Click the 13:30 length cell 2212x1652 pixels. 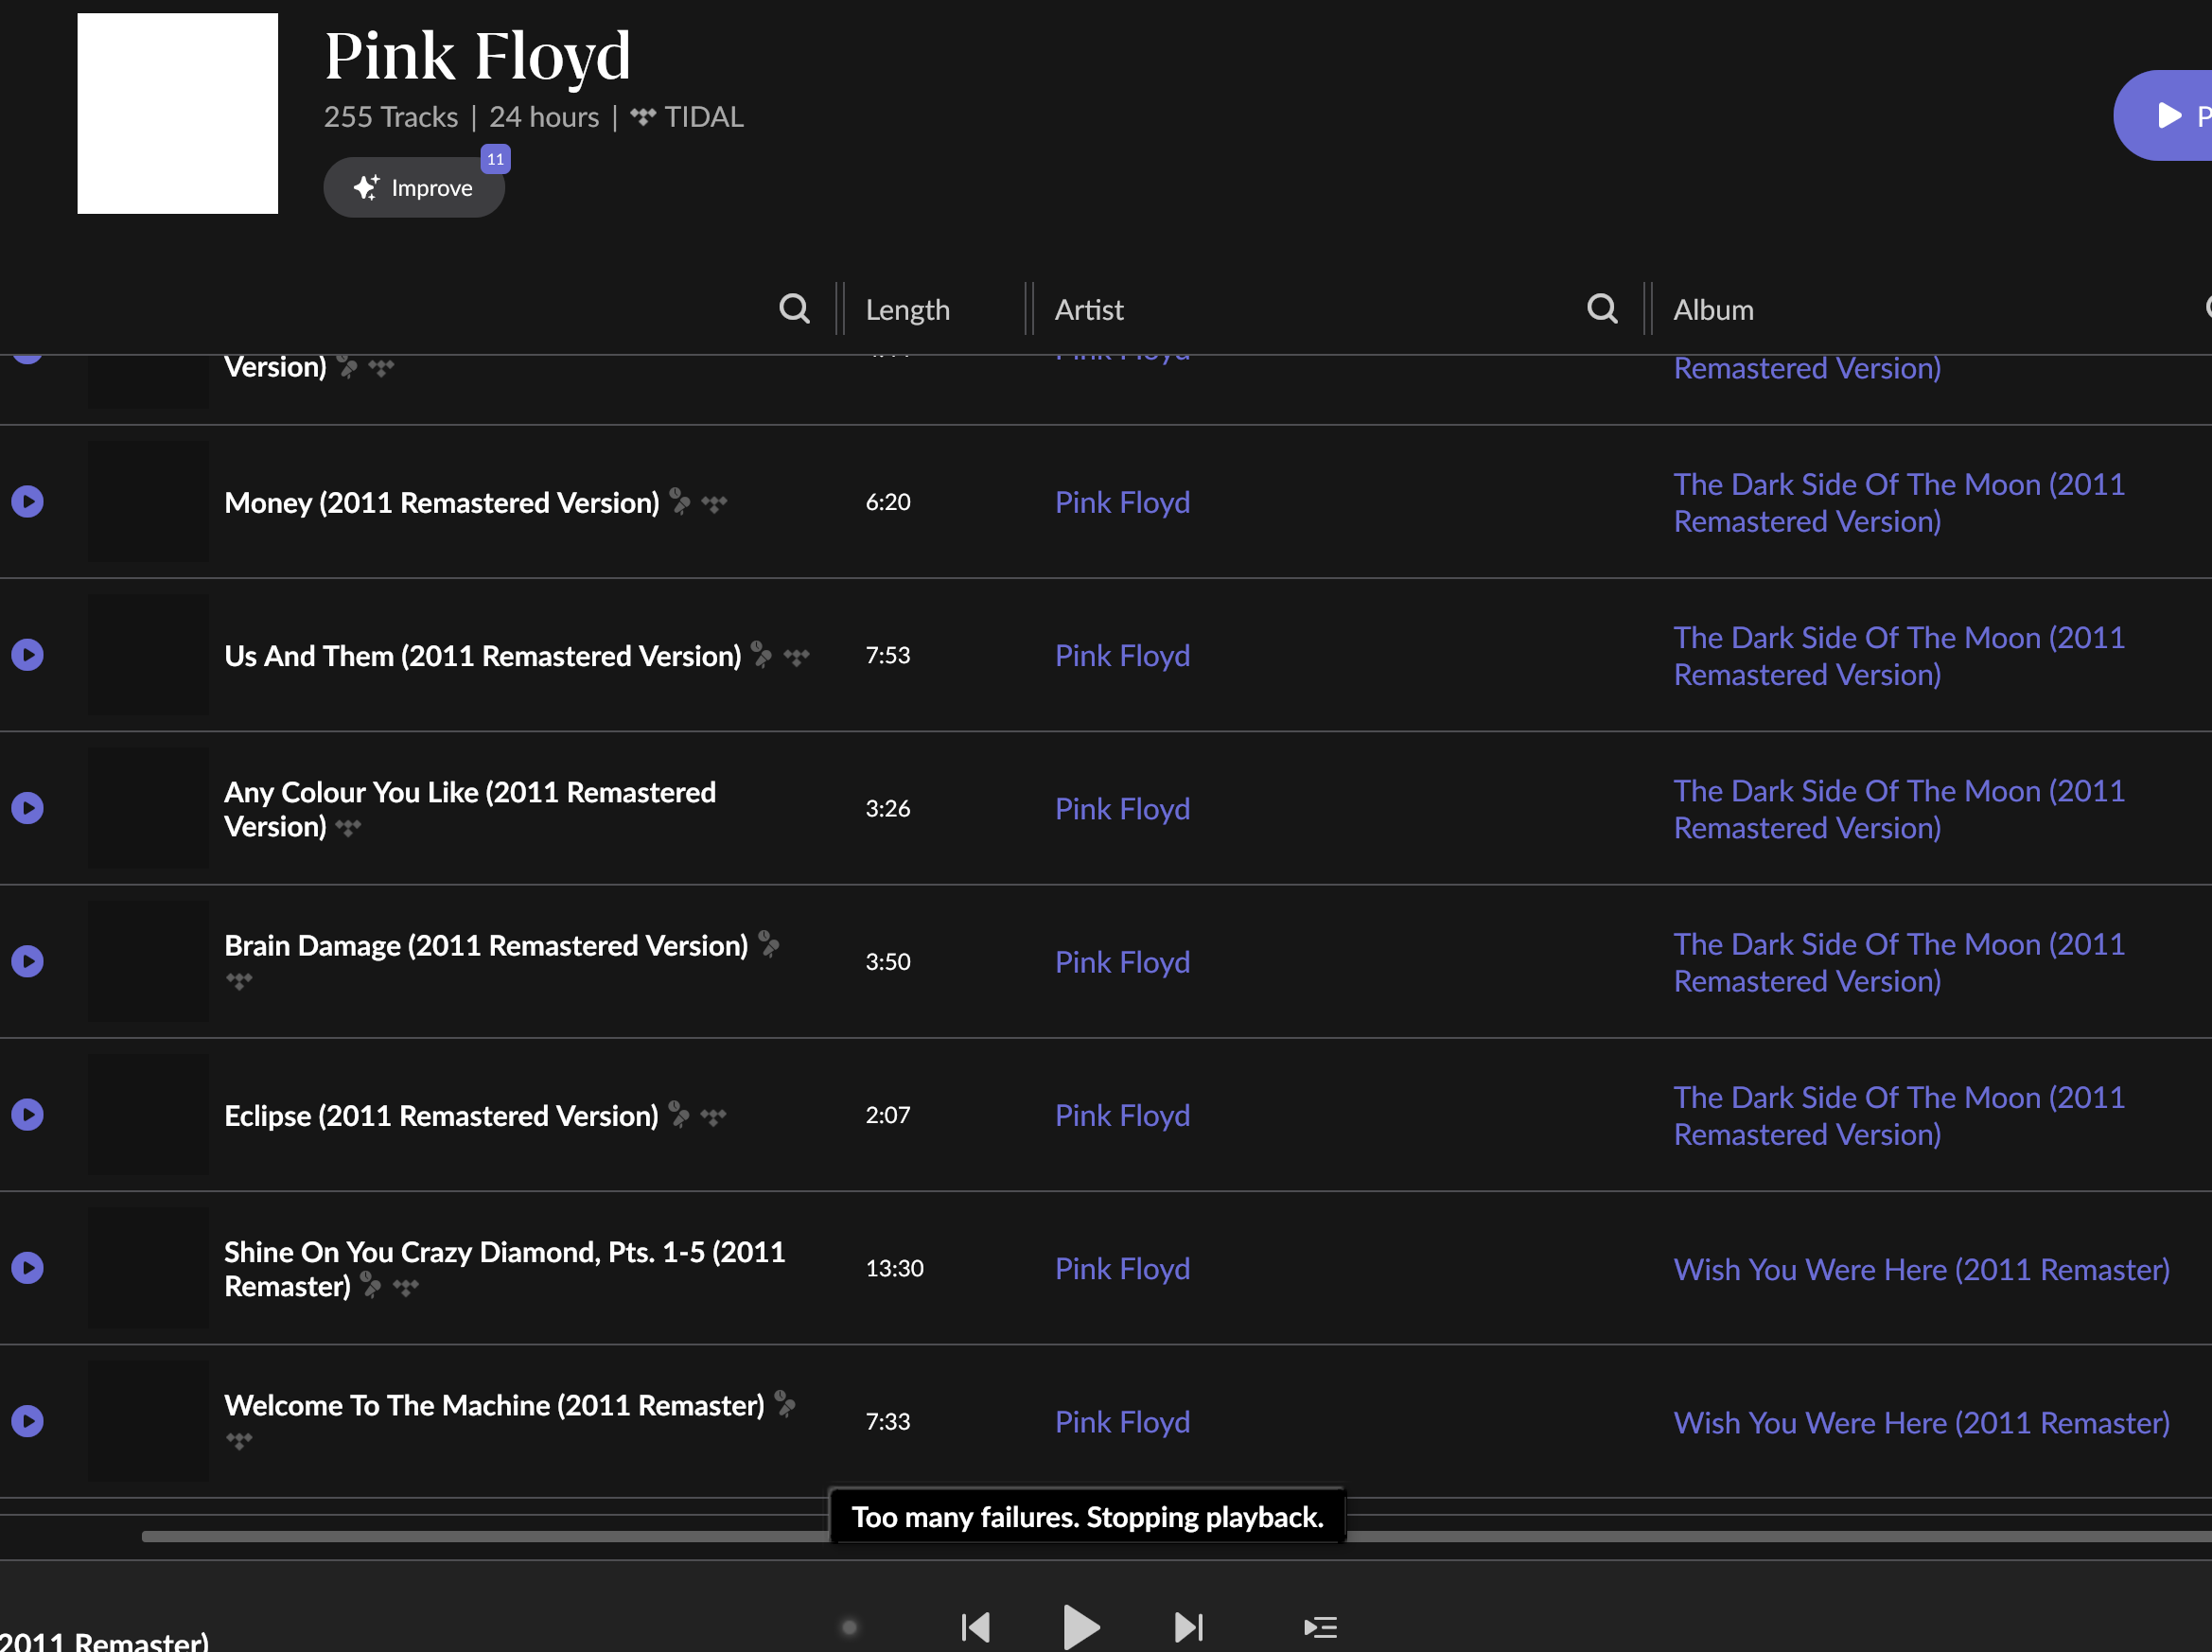(893, 1268)
